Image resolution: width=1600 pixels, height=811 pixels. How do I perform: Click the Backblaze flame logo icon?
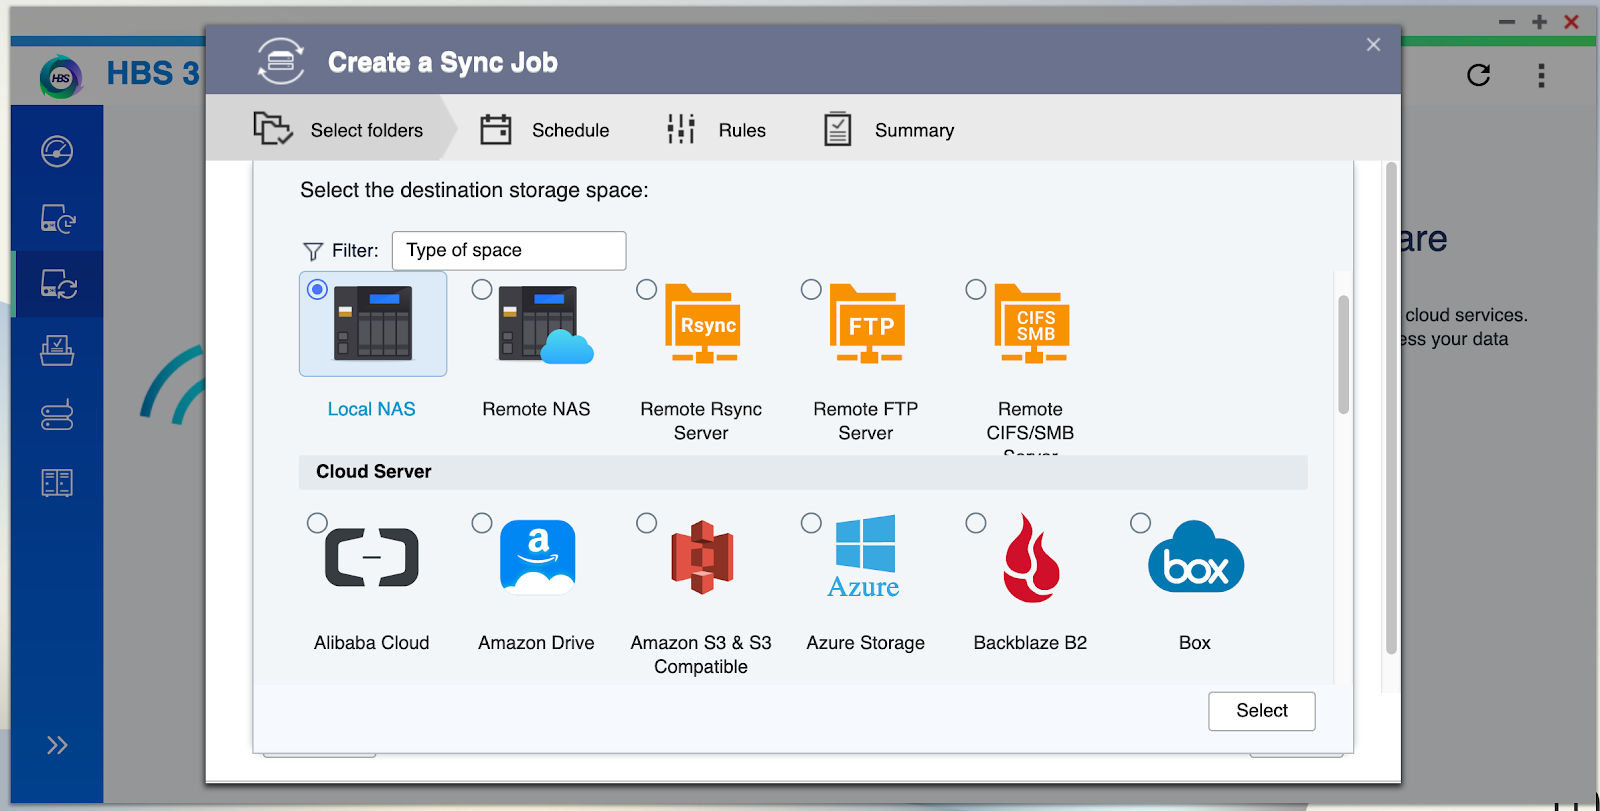(1032, 558)
